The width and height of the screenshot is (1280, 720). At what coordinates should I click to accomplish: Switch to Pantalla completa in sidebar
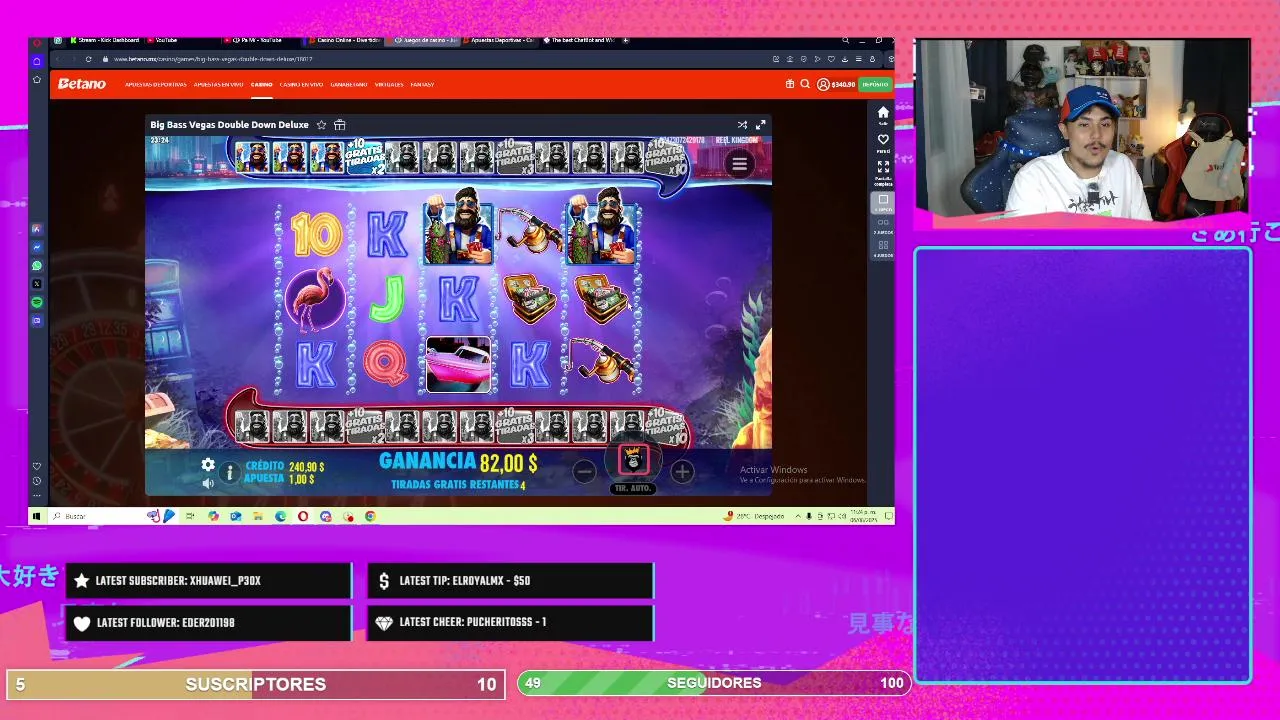pos(883,171)
